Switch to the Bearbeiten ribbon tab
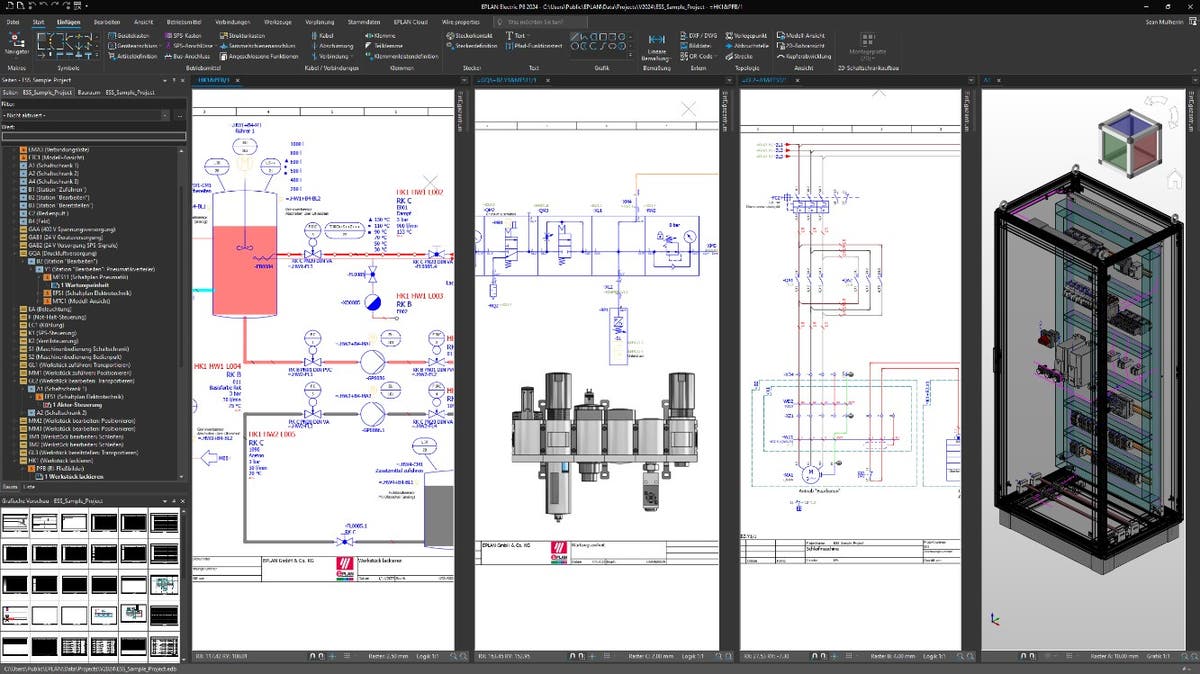The width and height of the screenshot is (1200, 674). coord(107,20)
